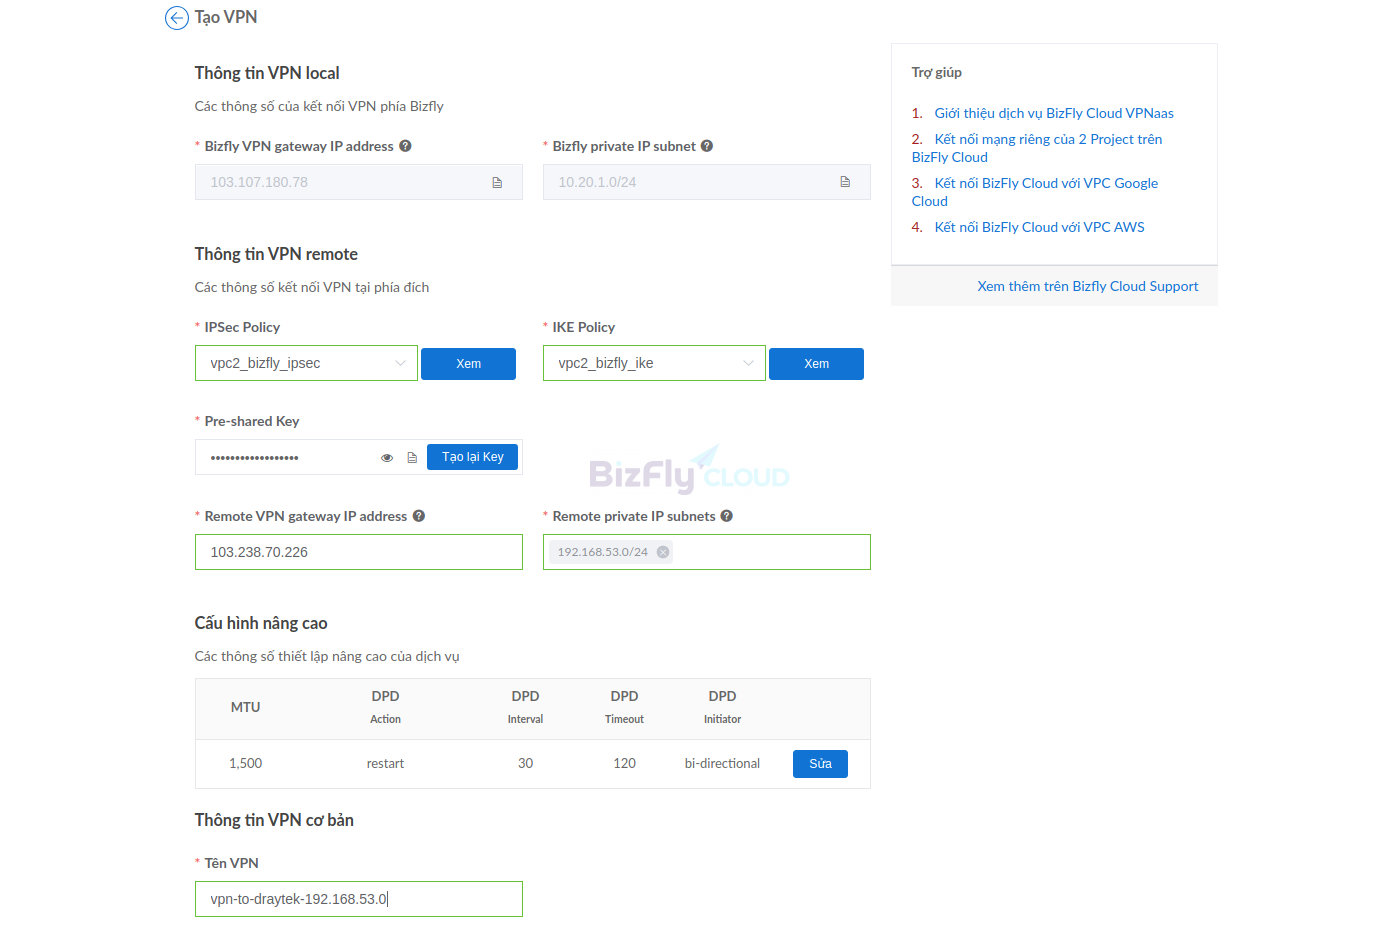Open Xem thêm trên Bizfly Cloud Support link
Viewport: 1380px width, 938px height.
tap(1087, 286)
